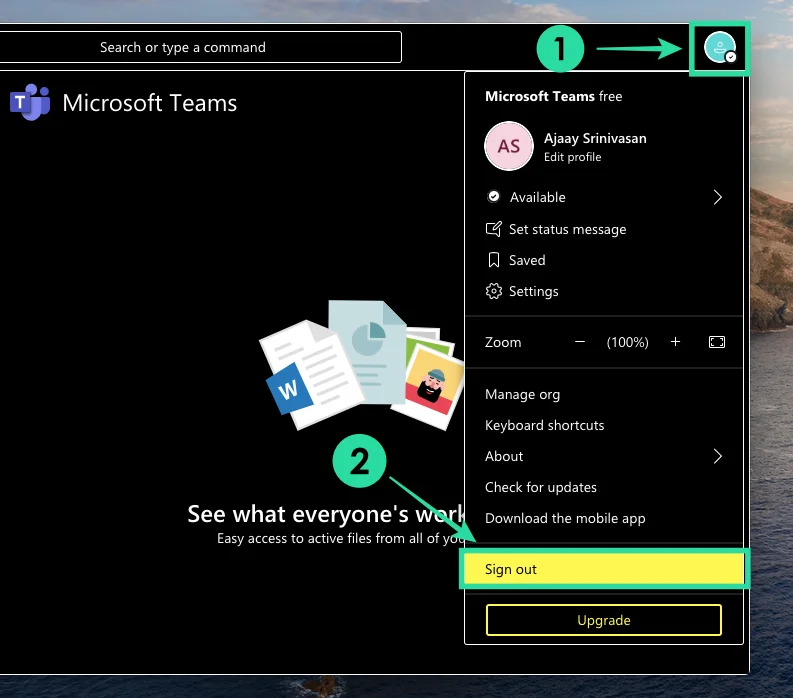Expand the Available status submenu arrow
The image size is (793, 698).
click(717, 197)
